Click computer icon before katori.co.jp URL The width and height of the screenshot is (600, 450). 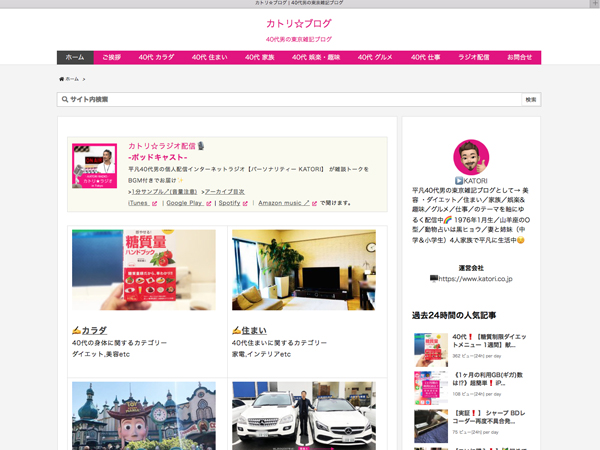click(x=434, y=278)
